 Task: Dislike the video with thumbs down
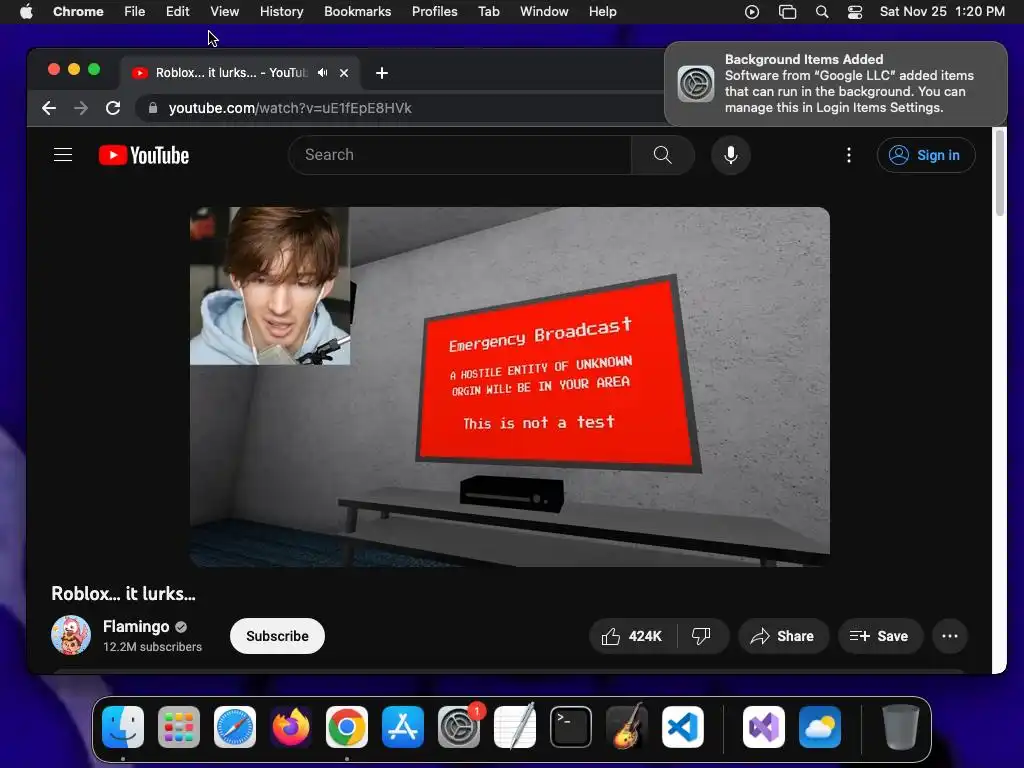701,636
